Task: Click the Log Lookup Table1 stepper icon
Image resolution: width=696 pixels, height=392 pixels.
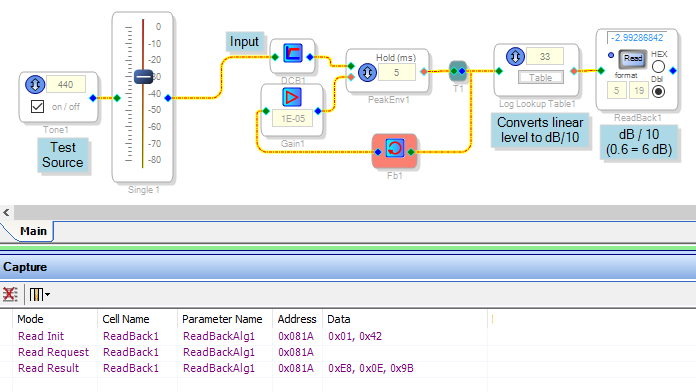Action: [515, 56]
